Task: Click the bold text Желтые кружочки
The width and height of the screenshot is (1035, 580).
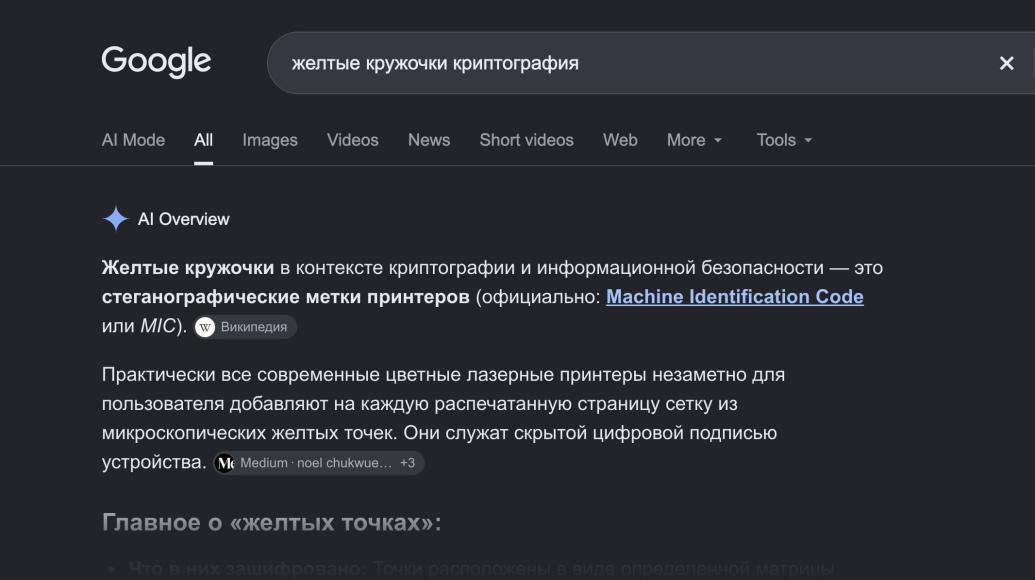Action: tap(187, 268)
